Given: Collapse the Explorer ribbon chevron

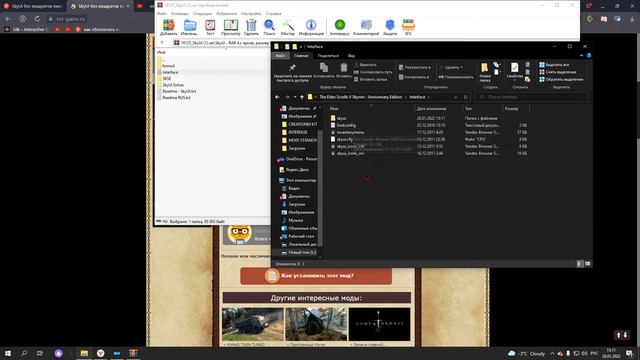Looking at the screenshot, I should pyautogui.click(x=581, y=56).
